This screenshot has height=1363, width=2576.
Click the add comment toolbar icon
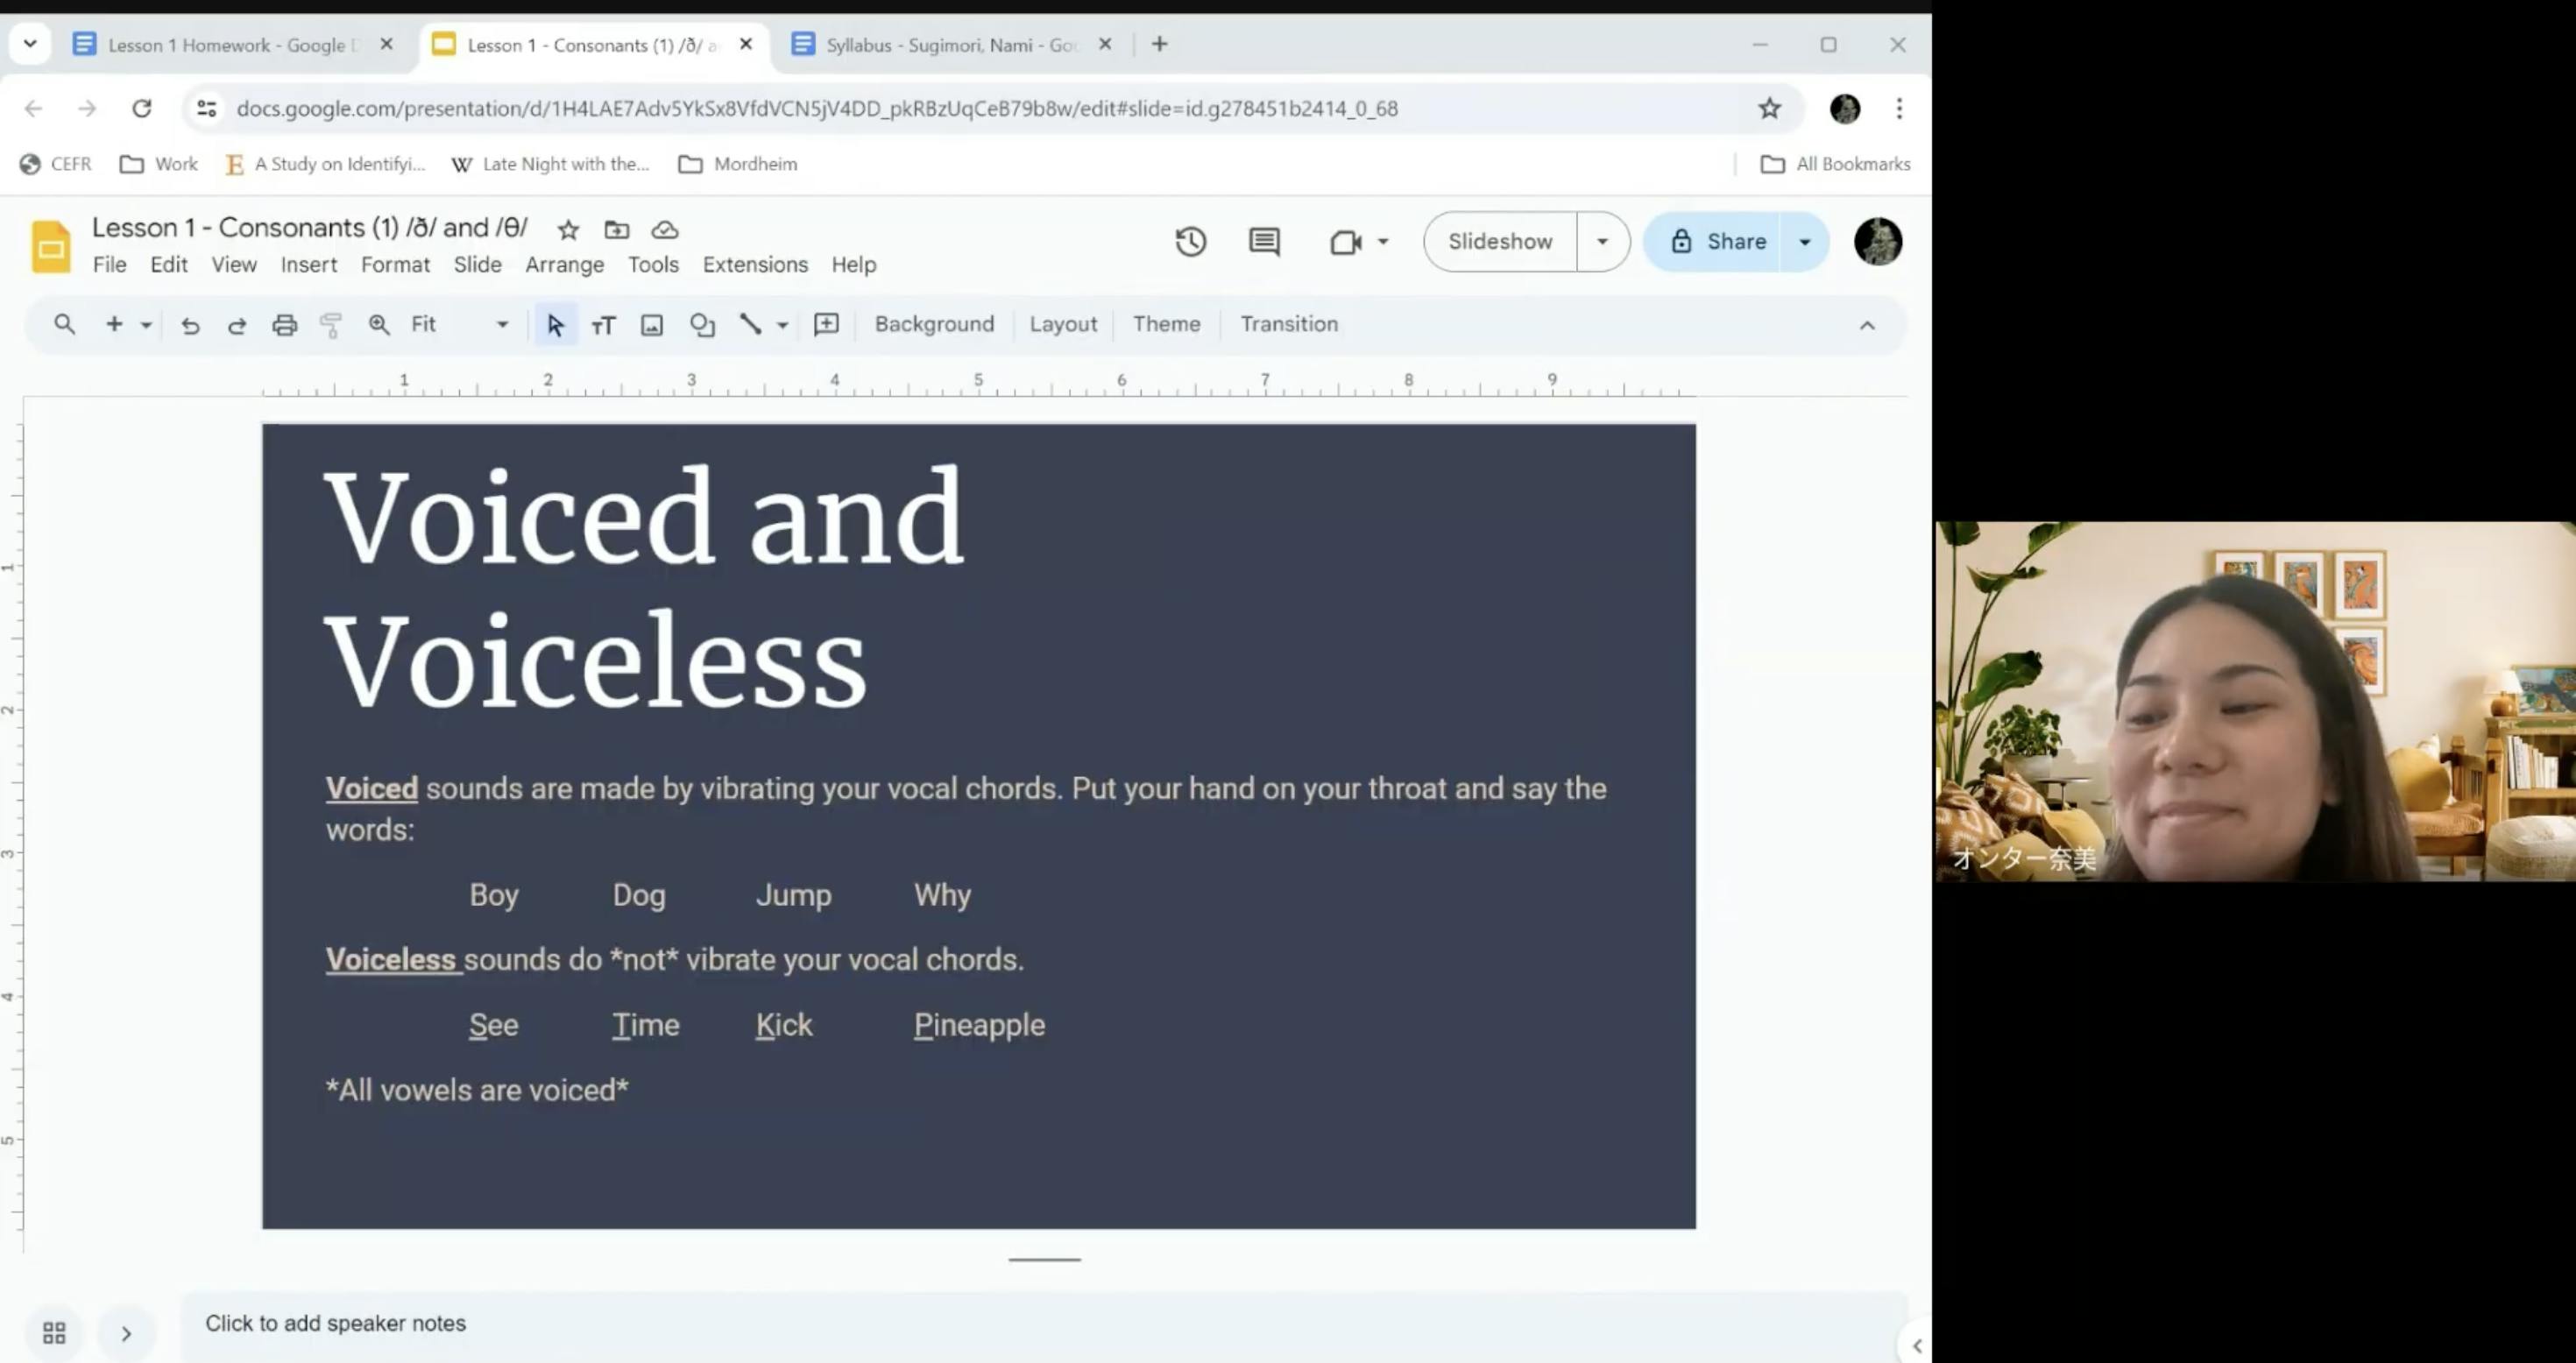[x=826, y=324]
